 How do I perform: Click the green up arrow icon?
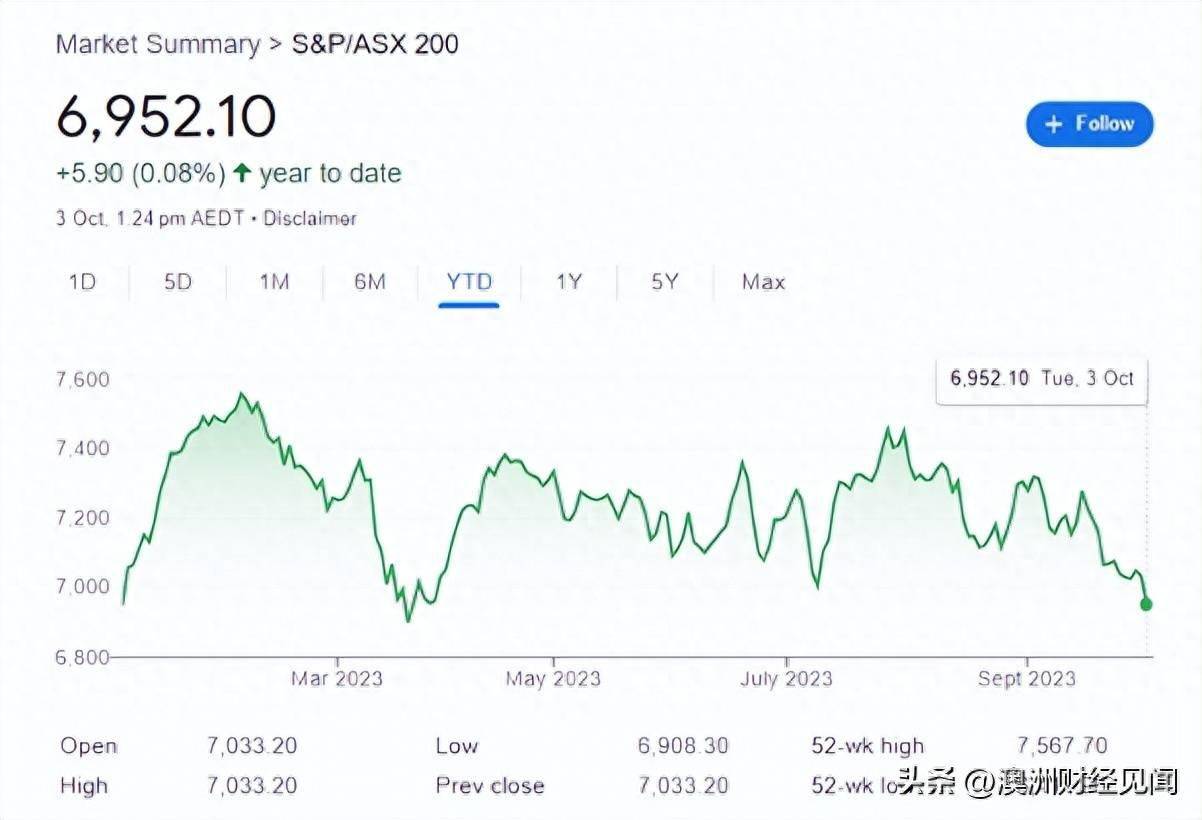click(x=241, y=173)
